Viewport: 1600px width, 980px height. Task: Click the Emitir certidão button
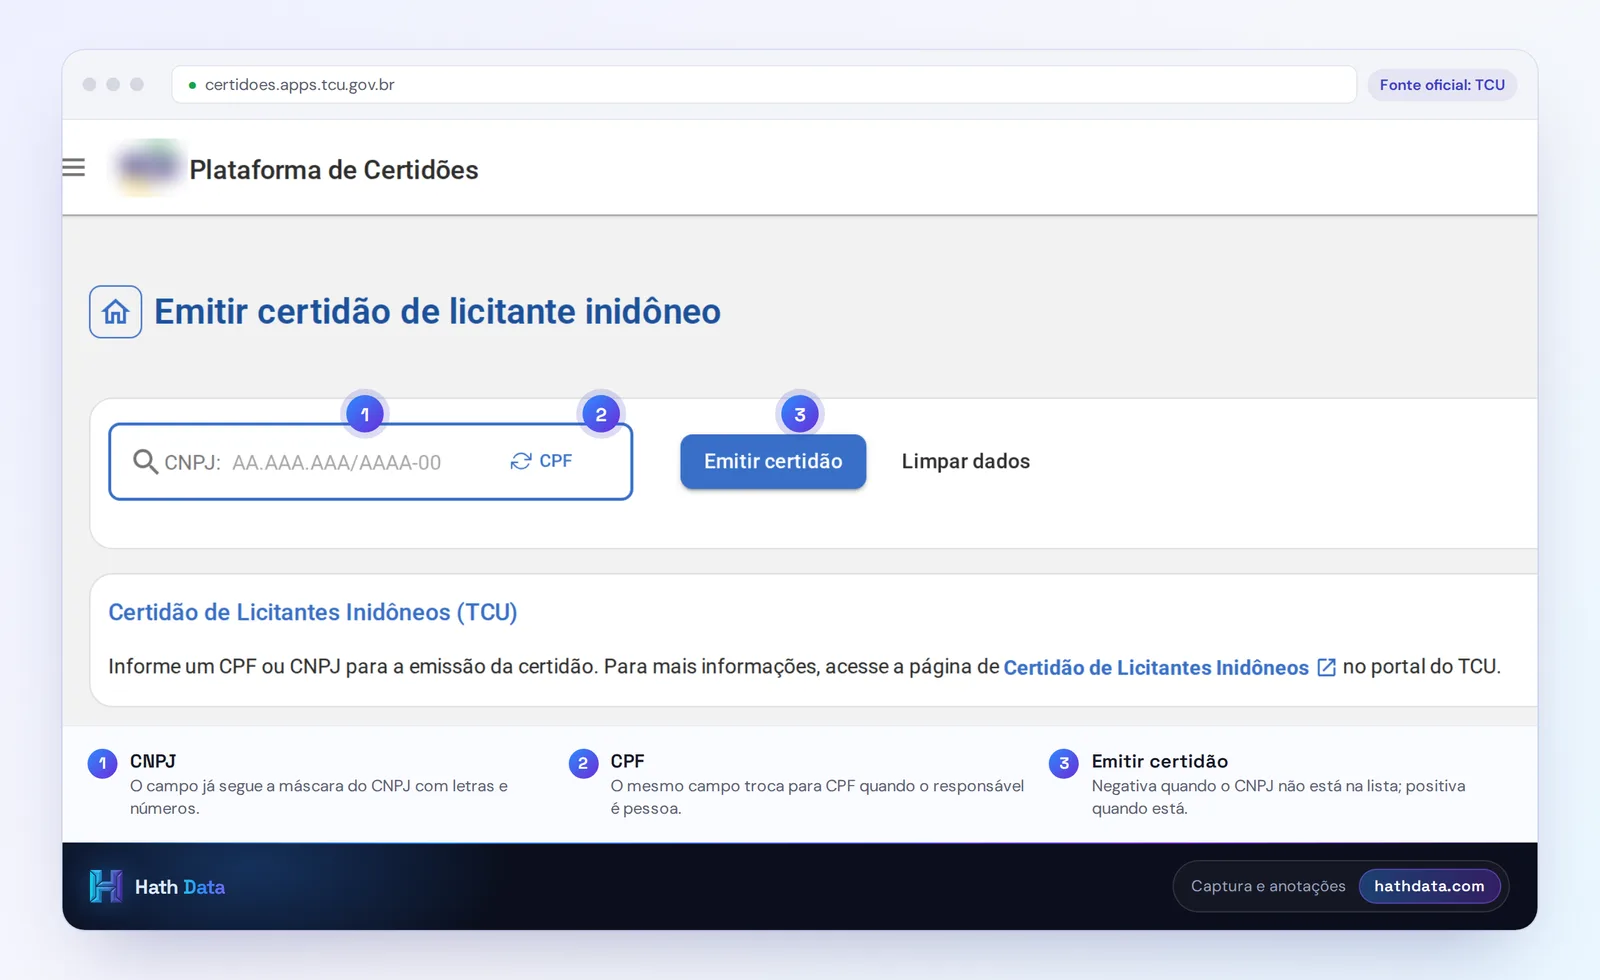773,461
